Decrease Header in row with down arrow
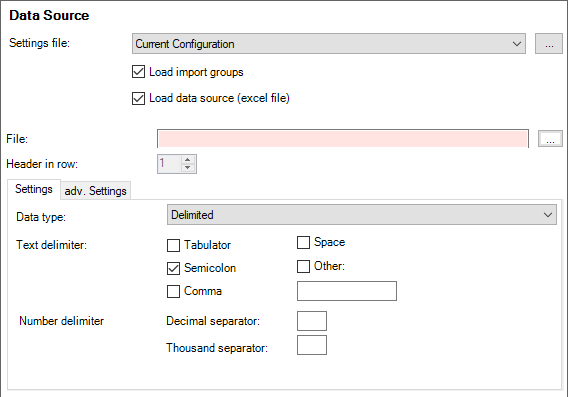This screenshot has height=397, width=568. pyautogui.click(x=187, y=168)
